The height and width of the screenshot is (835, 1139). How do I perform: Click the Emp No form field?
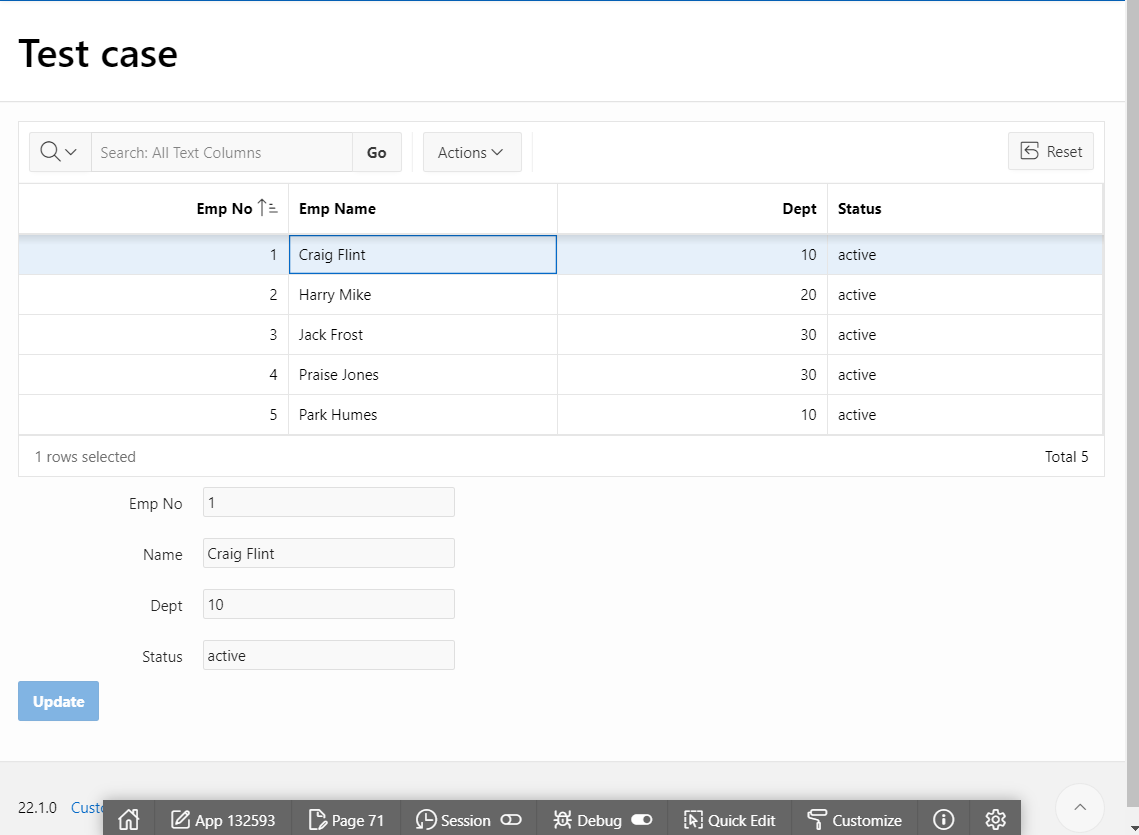coord(328,502)
